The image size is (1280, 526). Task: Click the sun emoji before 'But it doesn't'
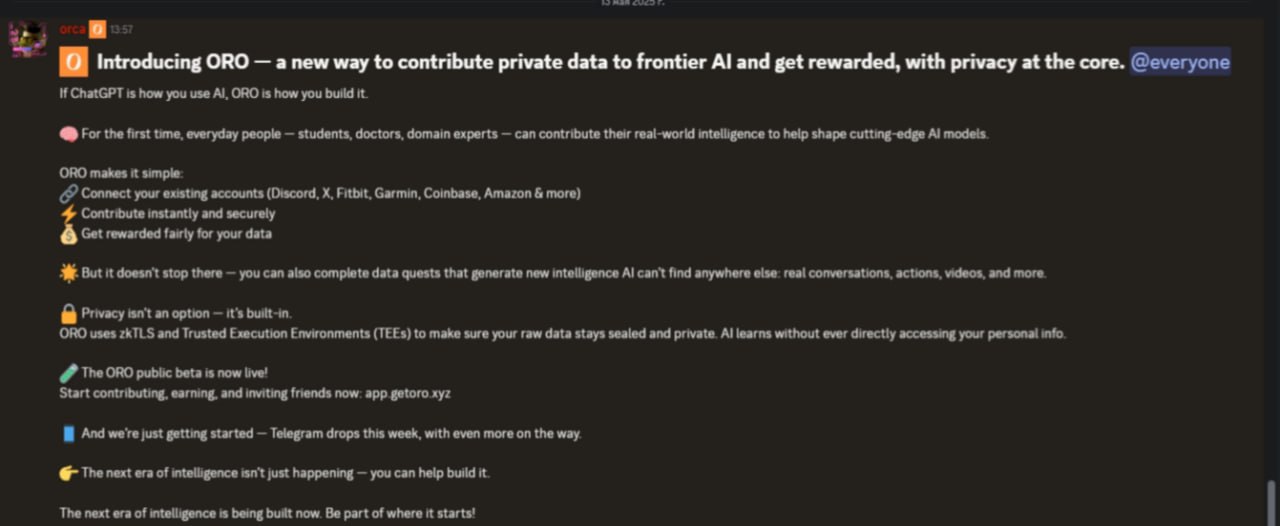[x=68, y=273]
